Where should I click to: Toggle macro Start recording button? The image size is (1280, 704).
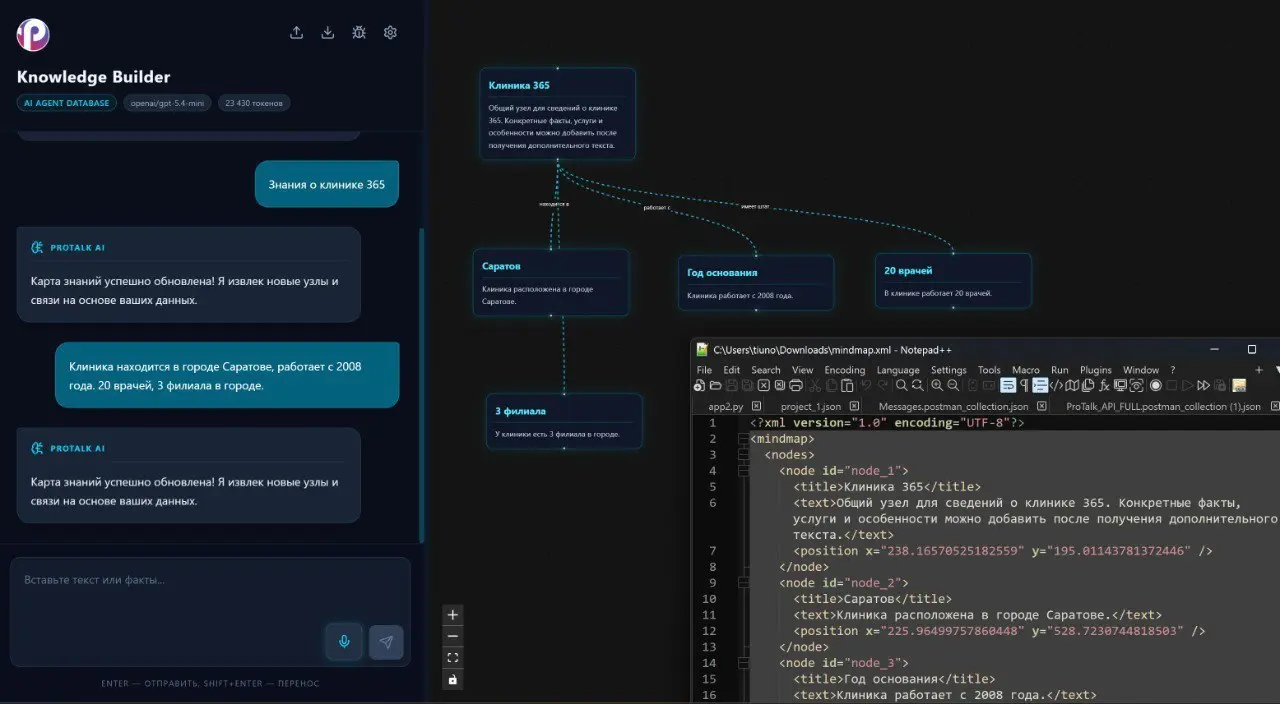(x=1156, y=385)
